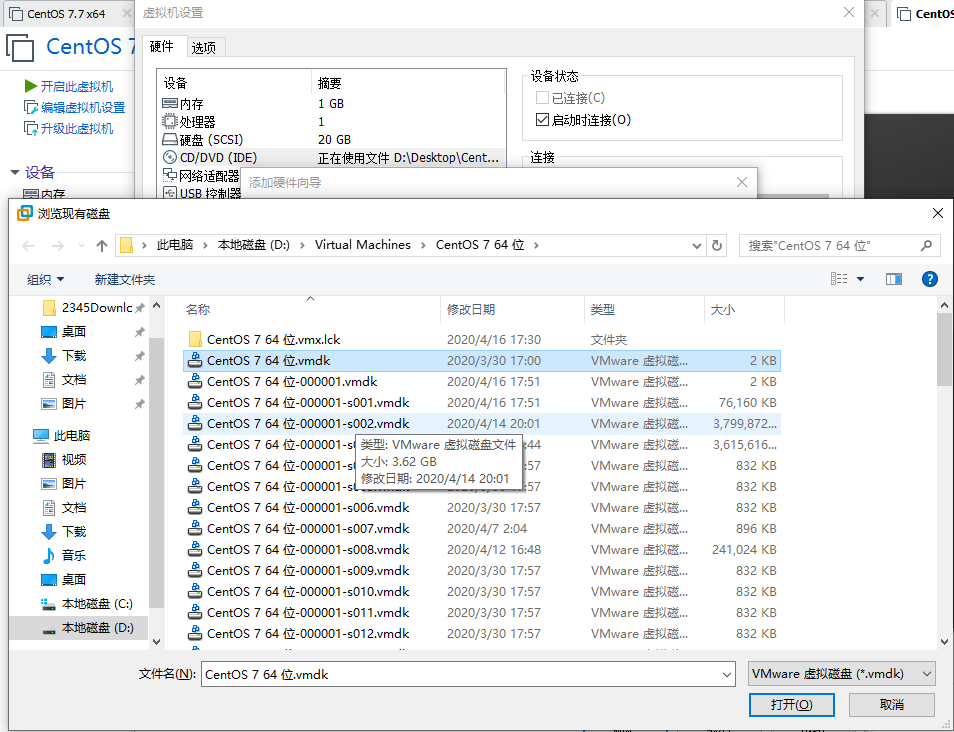
Task: Click the 本地磁盘 (D:) breadcrumb segment
Action: coord(254,245)
